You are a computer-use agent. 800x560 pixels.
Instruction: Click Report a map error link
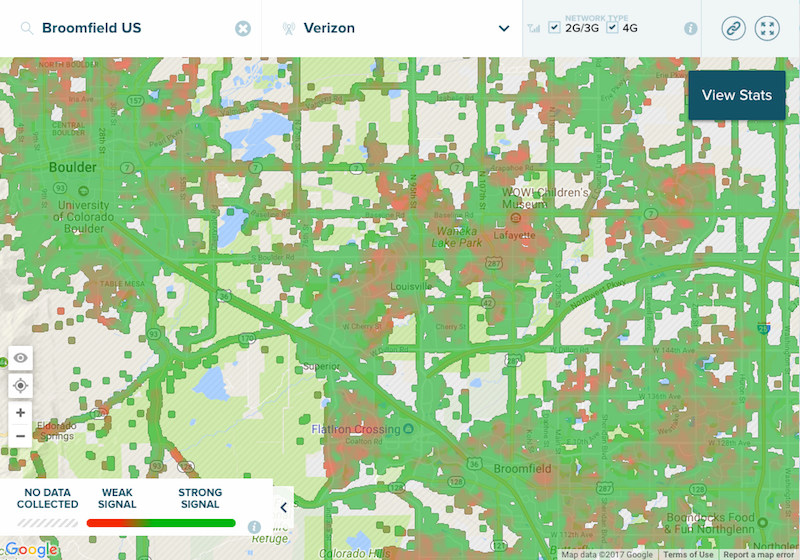click(x=759, y=554)
